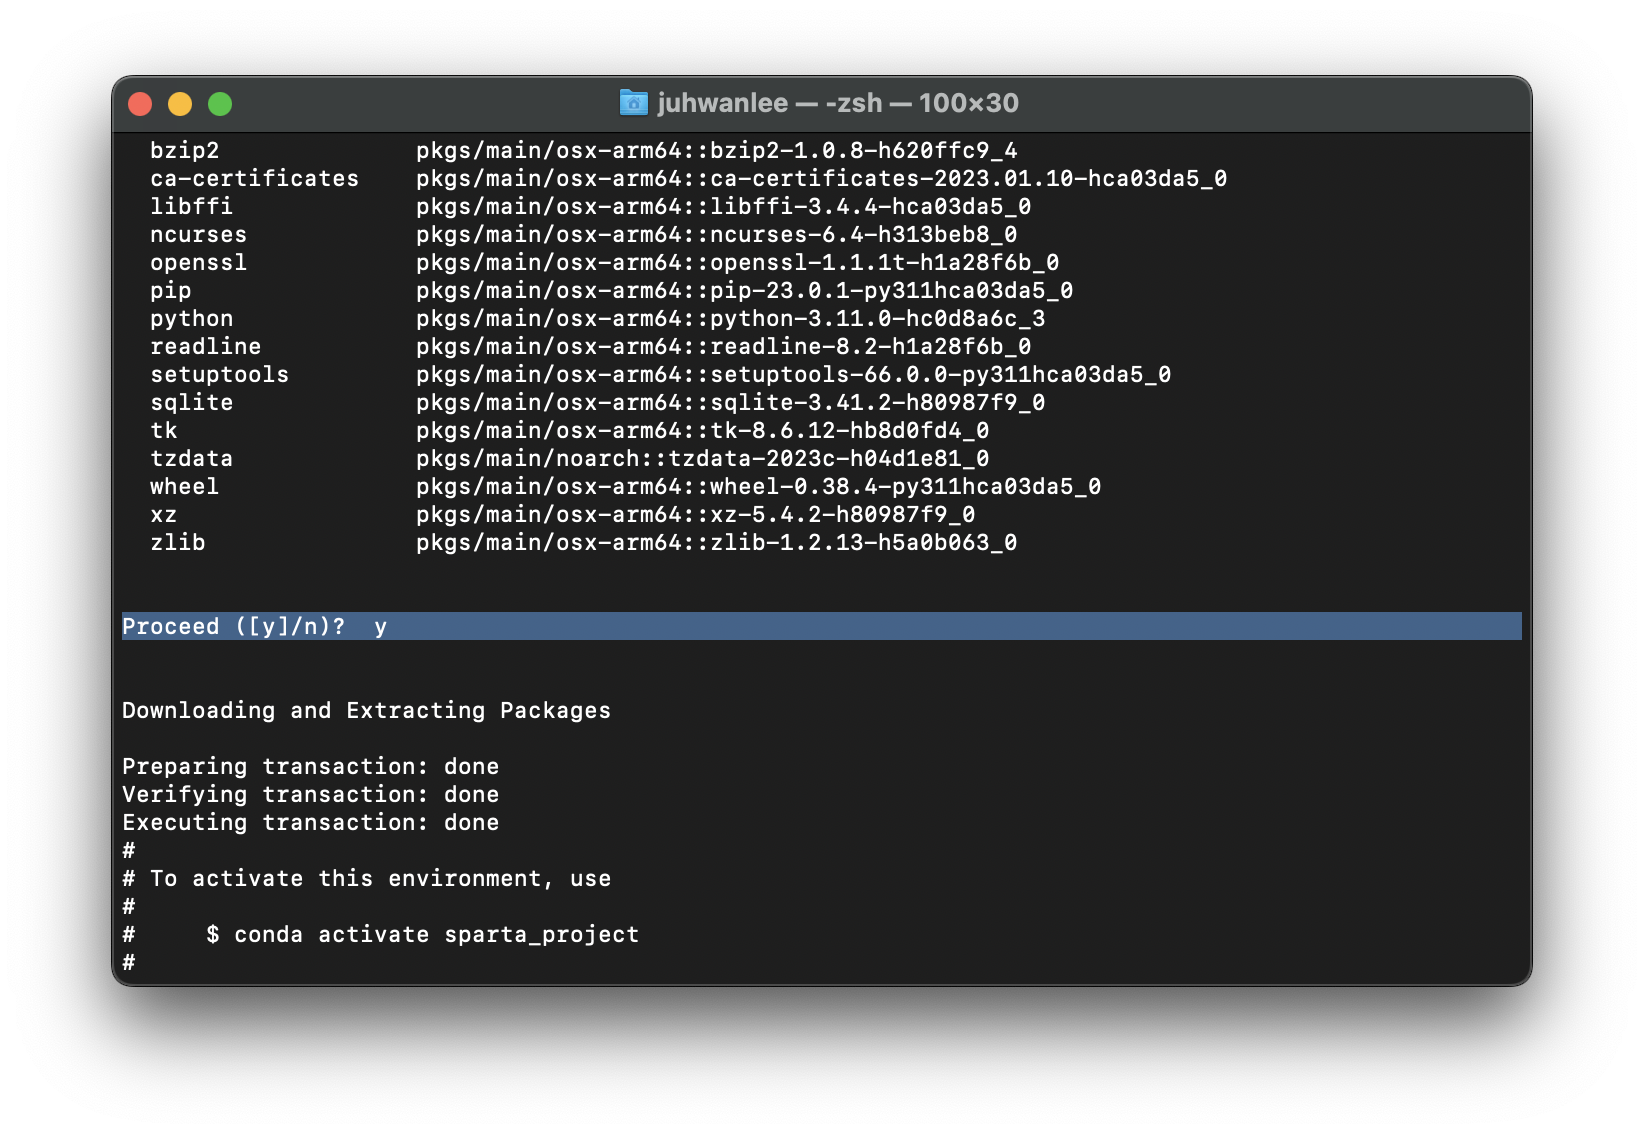The width and height of the screenshot is (1644, 1134).
Task: Click the 'xz-5.4.2-h80987f9_0' path
Action: point(843,515)
